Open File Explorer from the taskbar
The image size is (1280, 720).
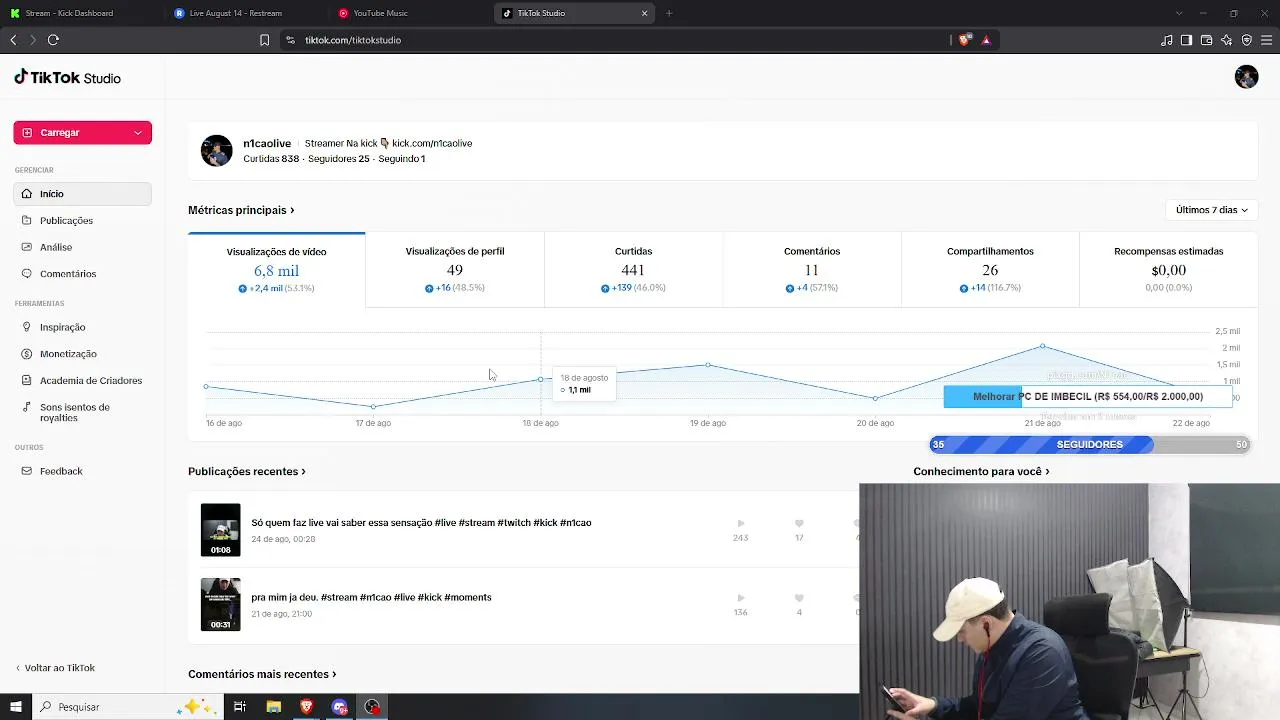[x=273, y=707]
